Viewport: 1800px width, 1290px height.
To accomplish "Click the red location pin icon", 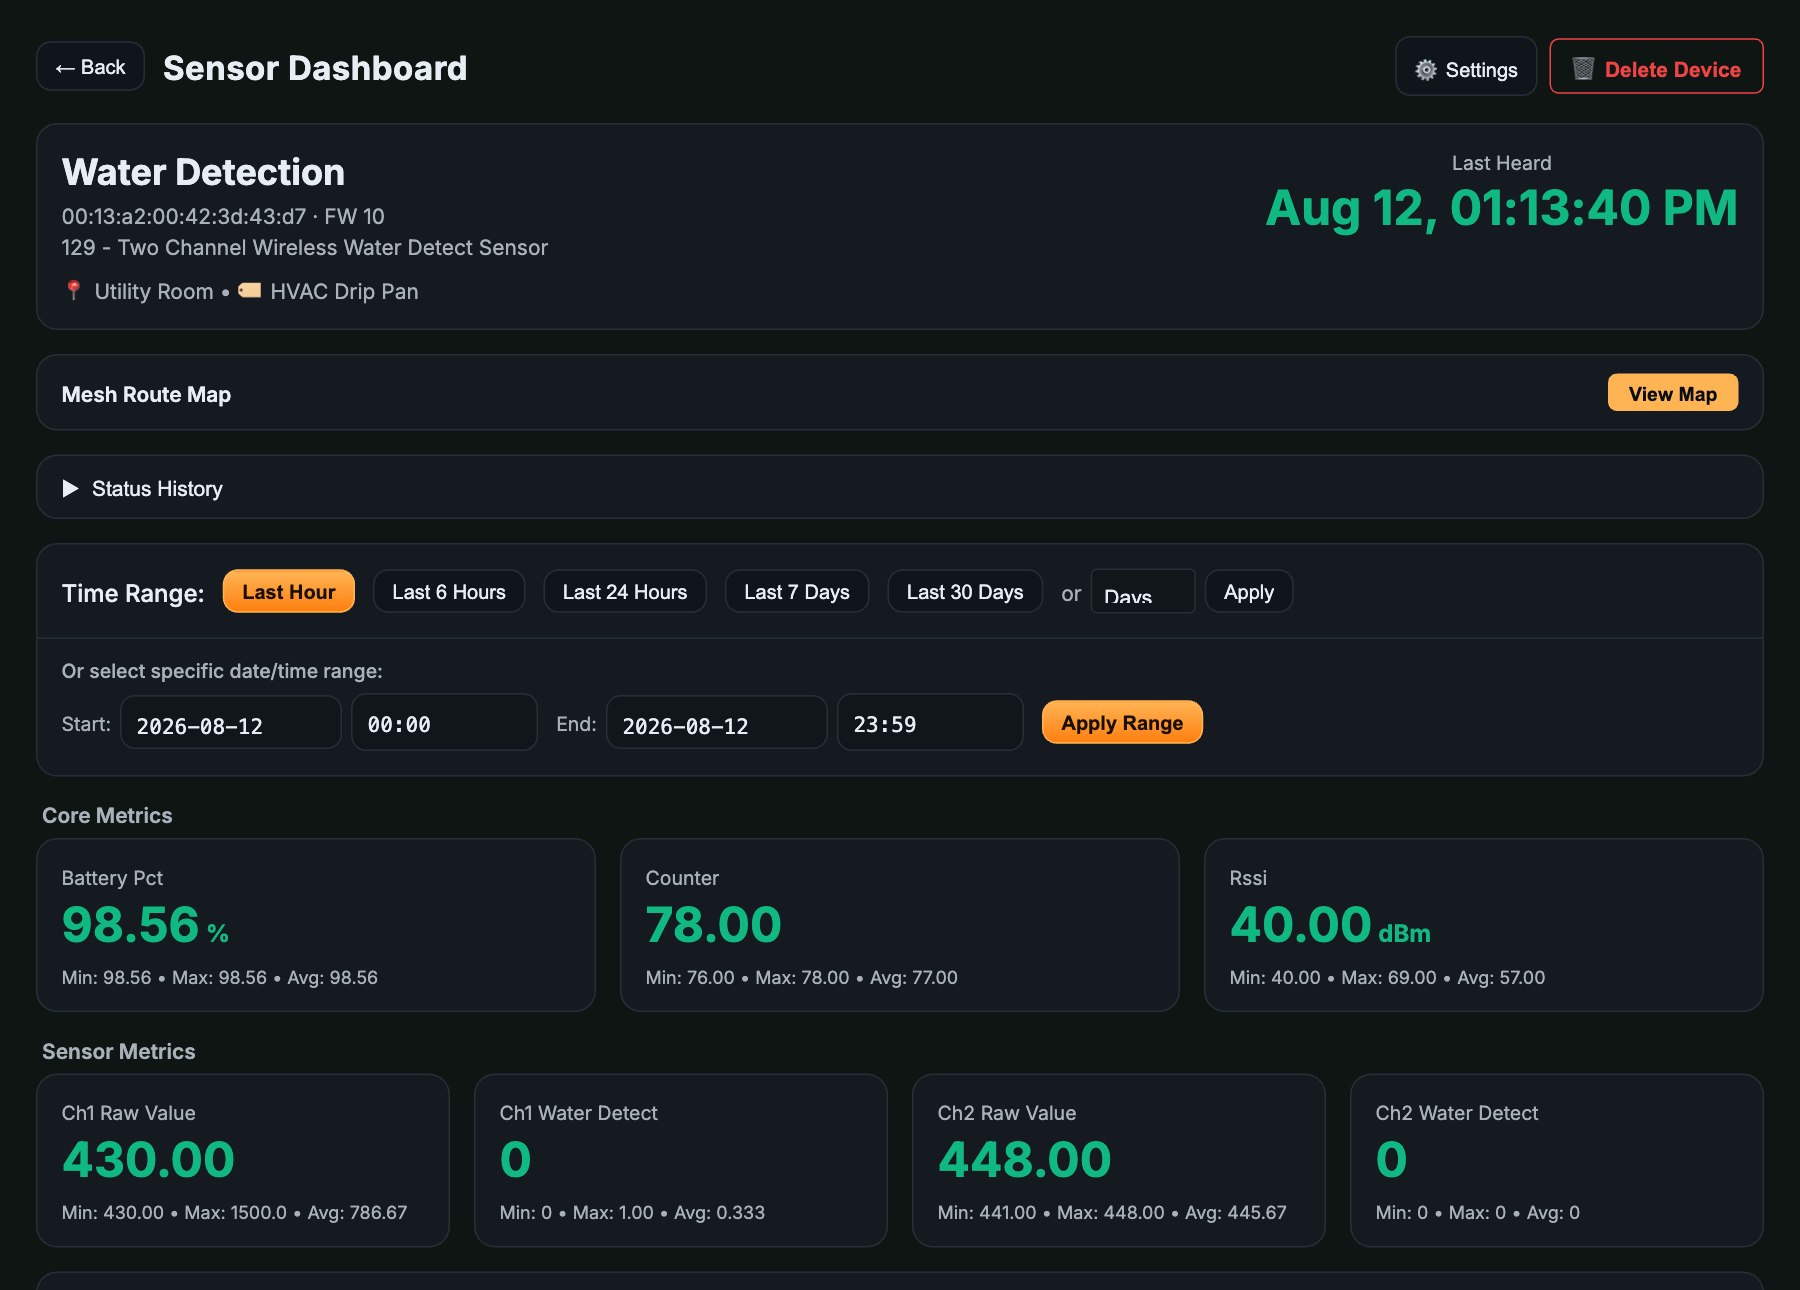I will coord(73,290).
